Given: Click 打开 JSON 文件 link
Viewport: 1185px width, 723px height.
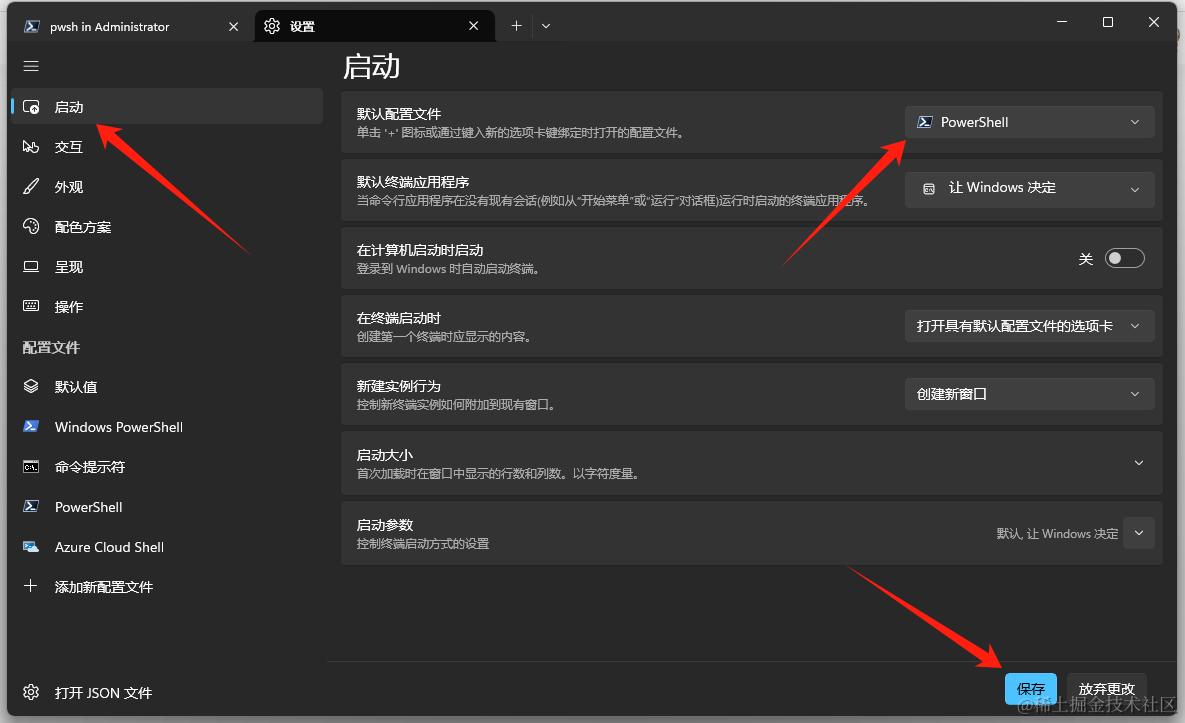Looking at the screenshot, I should pos(166,693).
